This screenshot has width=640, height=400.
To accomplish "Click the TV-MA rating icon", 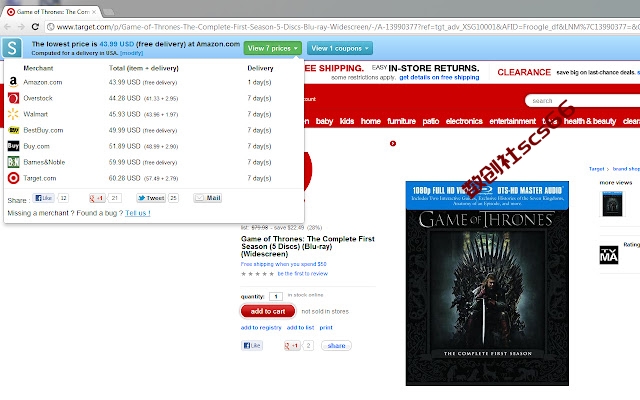I will coord(609,255).
